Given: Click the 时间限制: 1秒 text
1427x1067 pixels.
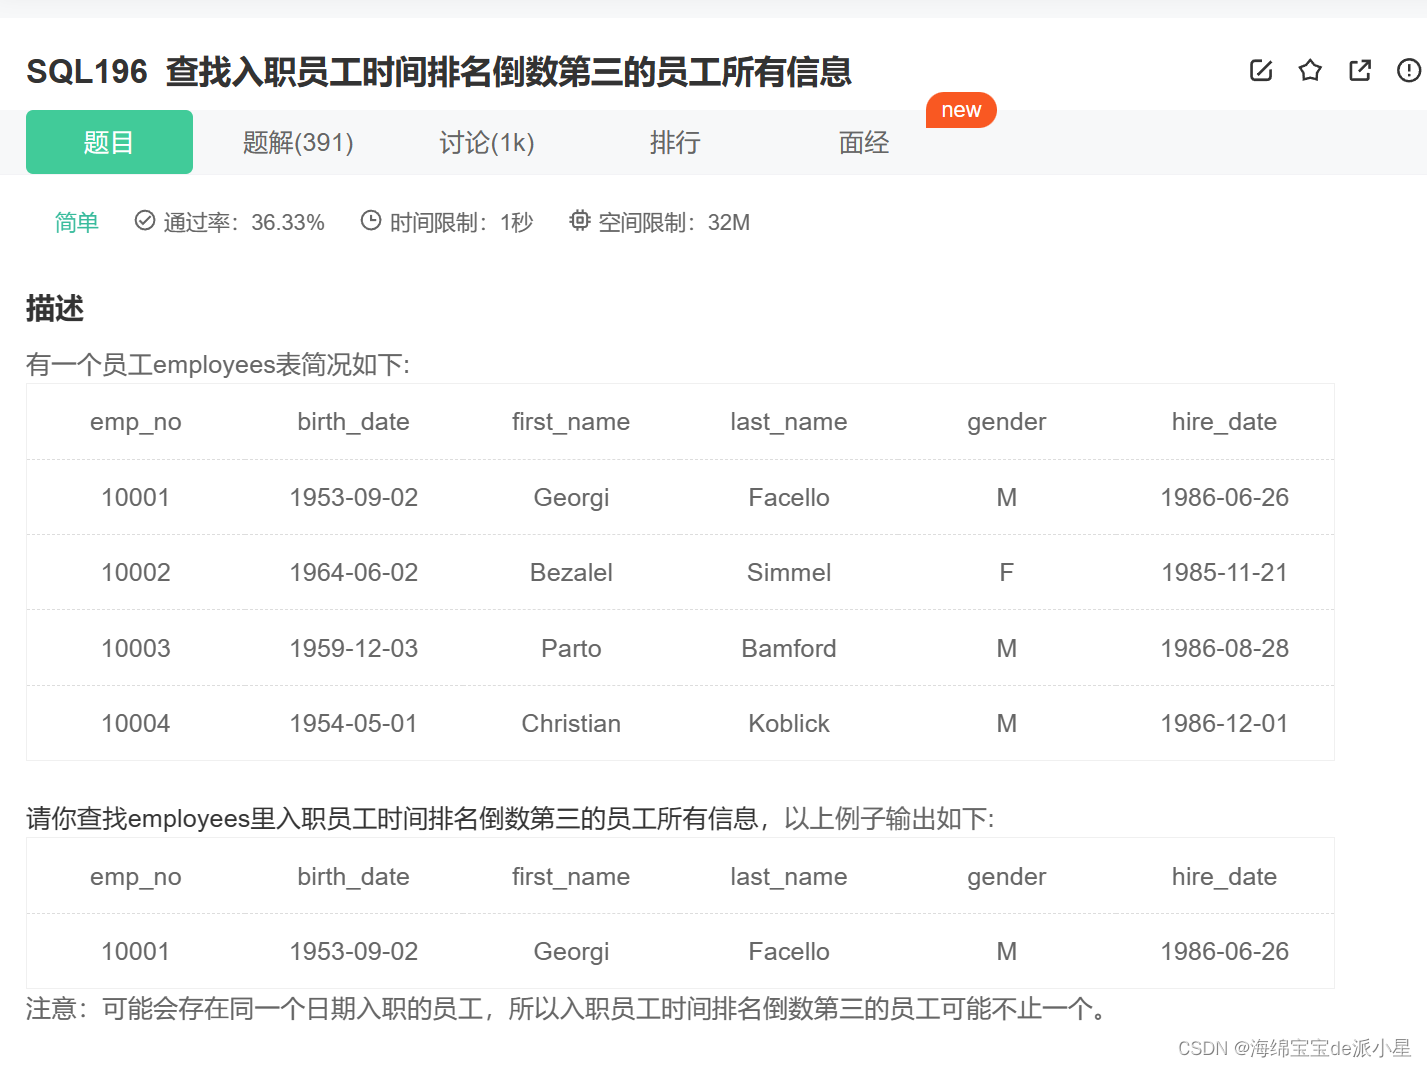Looking at the screenshot, I should (x=461, y=222).
